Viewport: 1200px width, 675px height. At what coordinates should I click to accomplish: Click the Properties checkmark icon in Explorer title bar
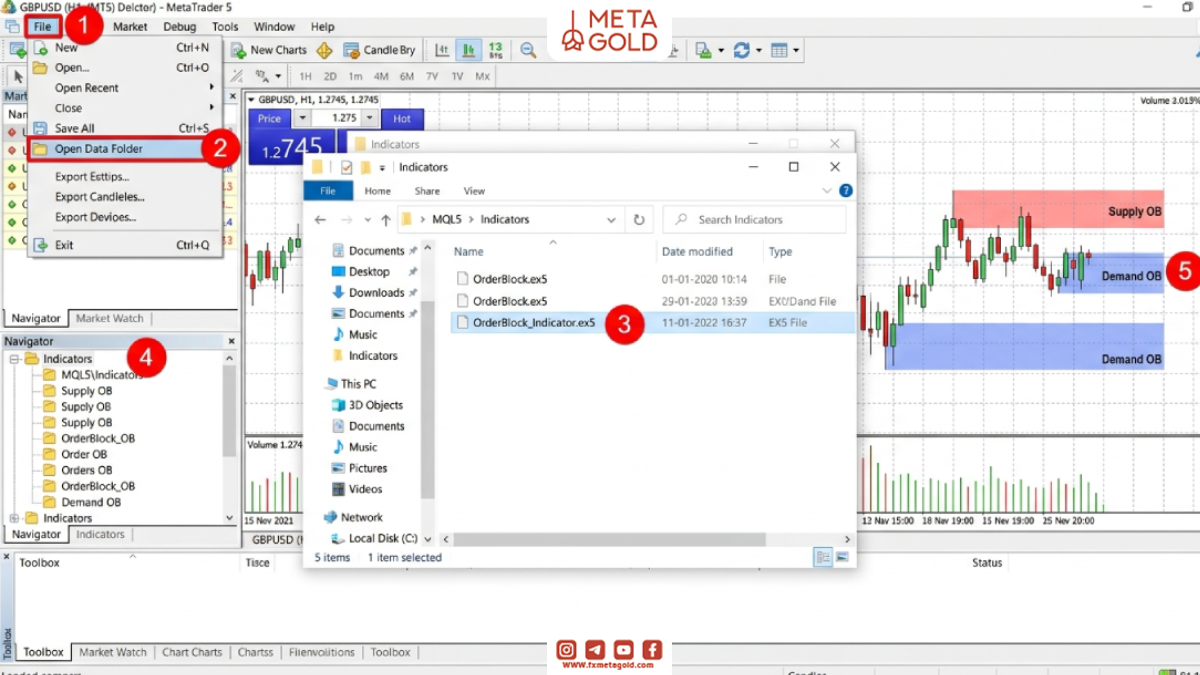pos(346,167)
